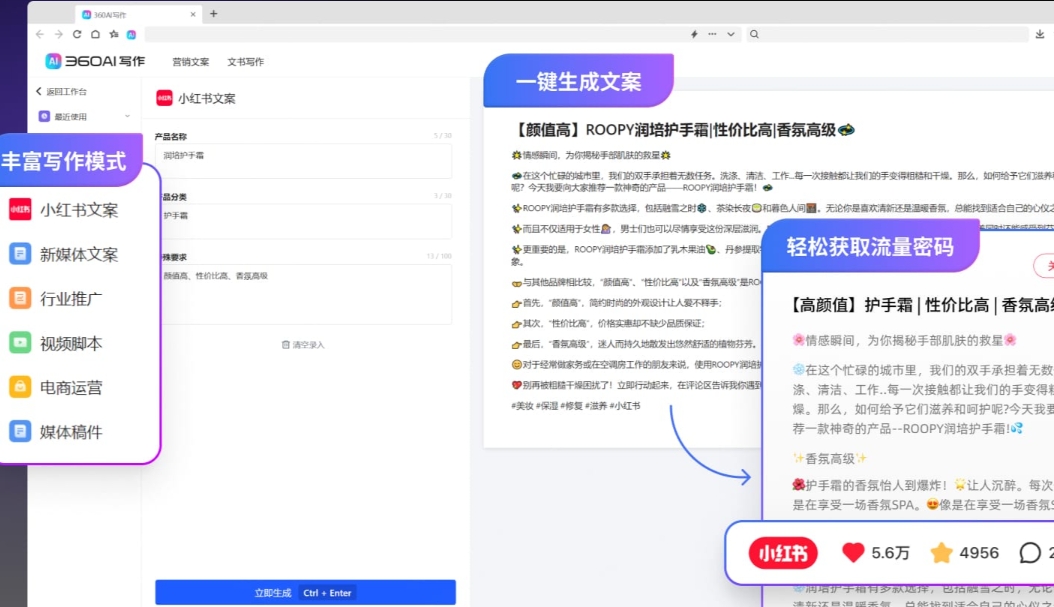Like the post via the heart icon
Viewport: 1054px width, 607px height.
[x=852, y=551]
